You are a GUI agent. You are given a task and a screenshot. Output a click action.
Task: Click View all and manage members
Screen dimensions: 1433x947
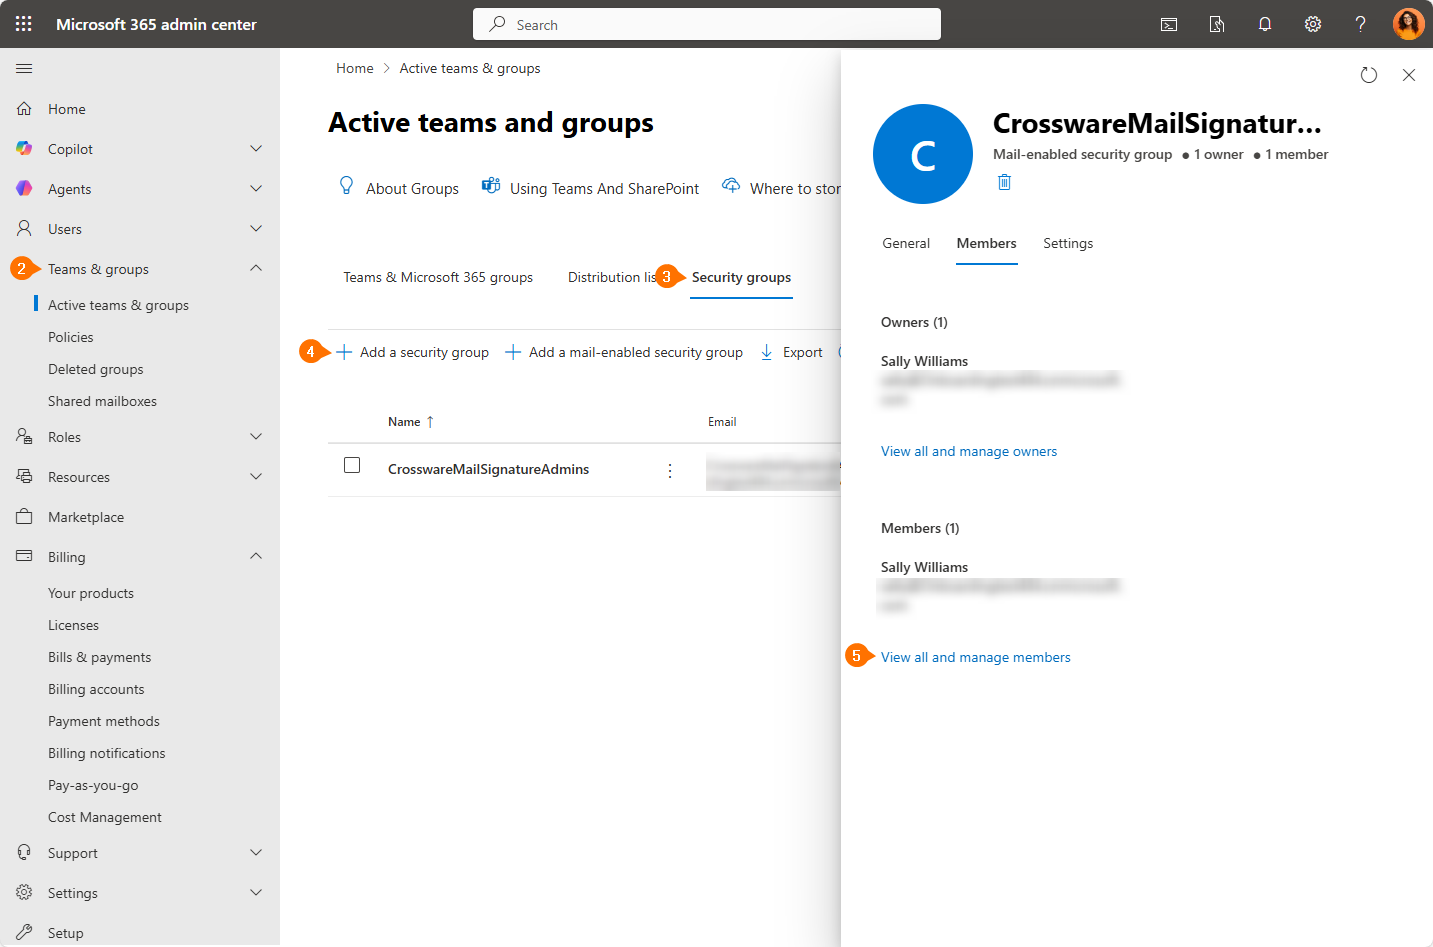click(975, 657)
